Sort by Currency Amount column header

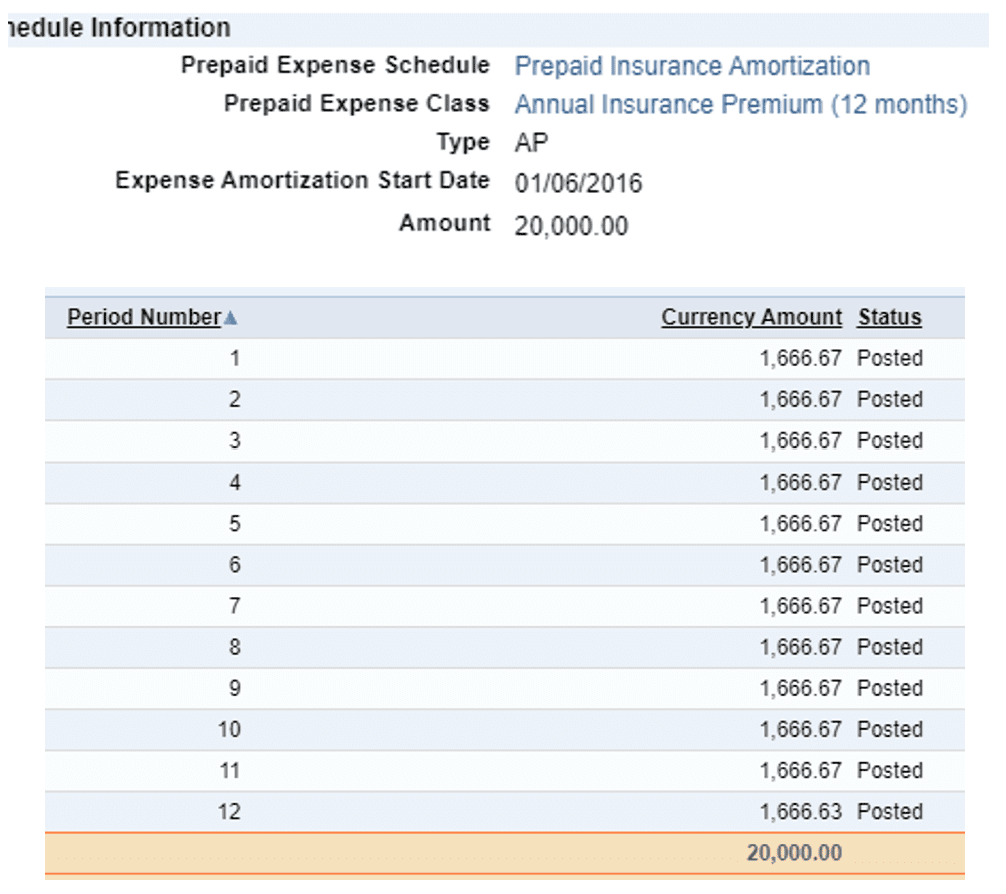tap(751, 317)
